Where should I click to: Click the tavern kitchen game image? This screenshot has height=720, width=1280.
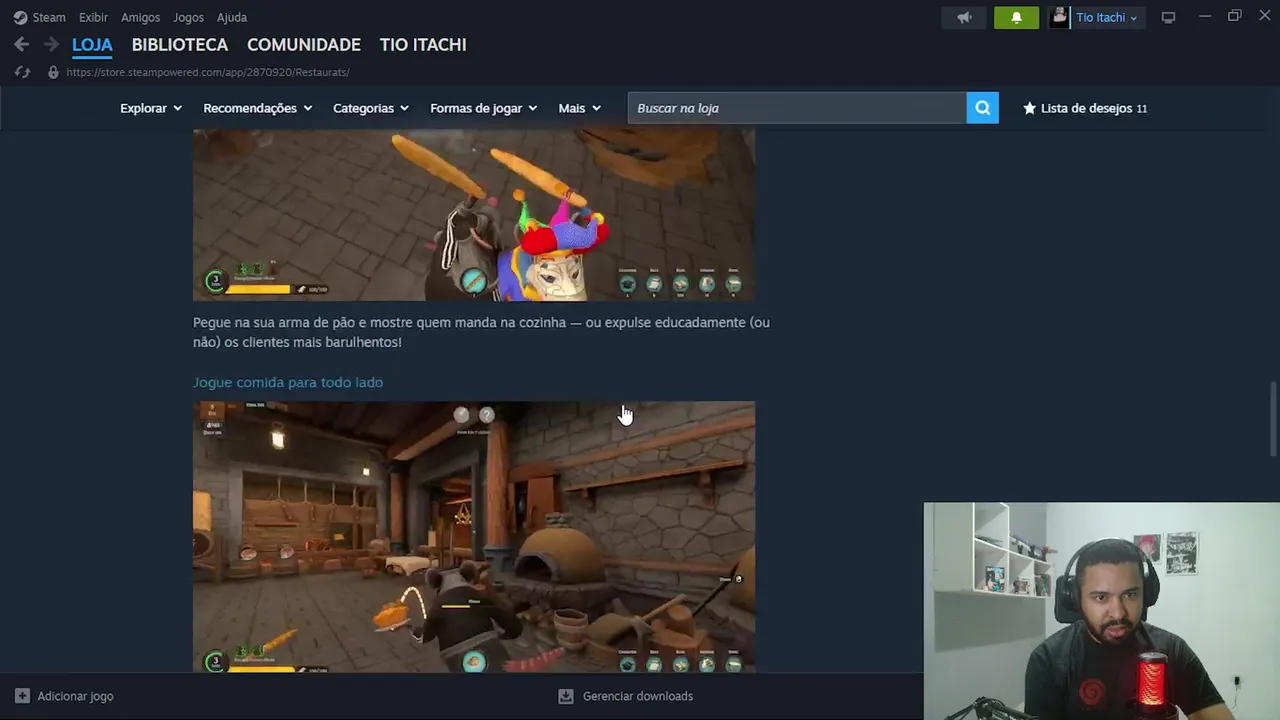pos(474,537)
